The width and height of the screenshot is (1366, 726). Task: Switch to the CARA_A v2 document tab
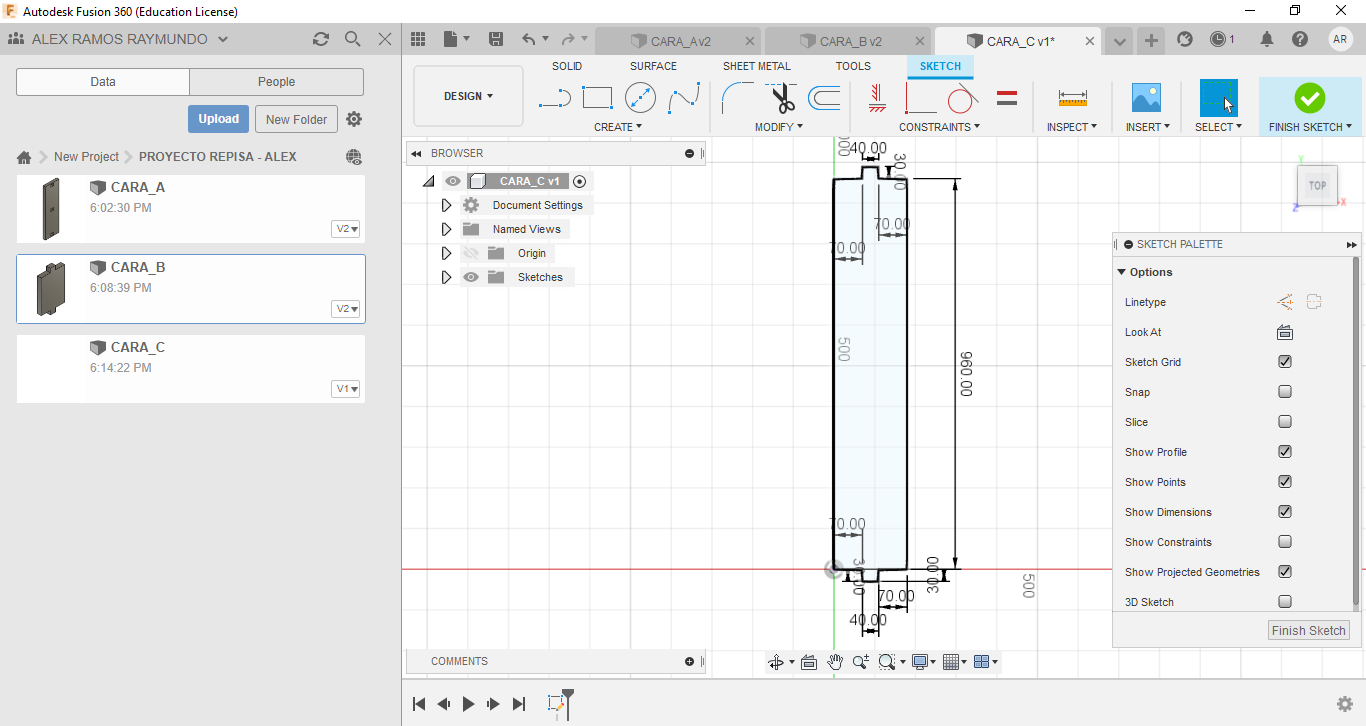pos(680,41)
